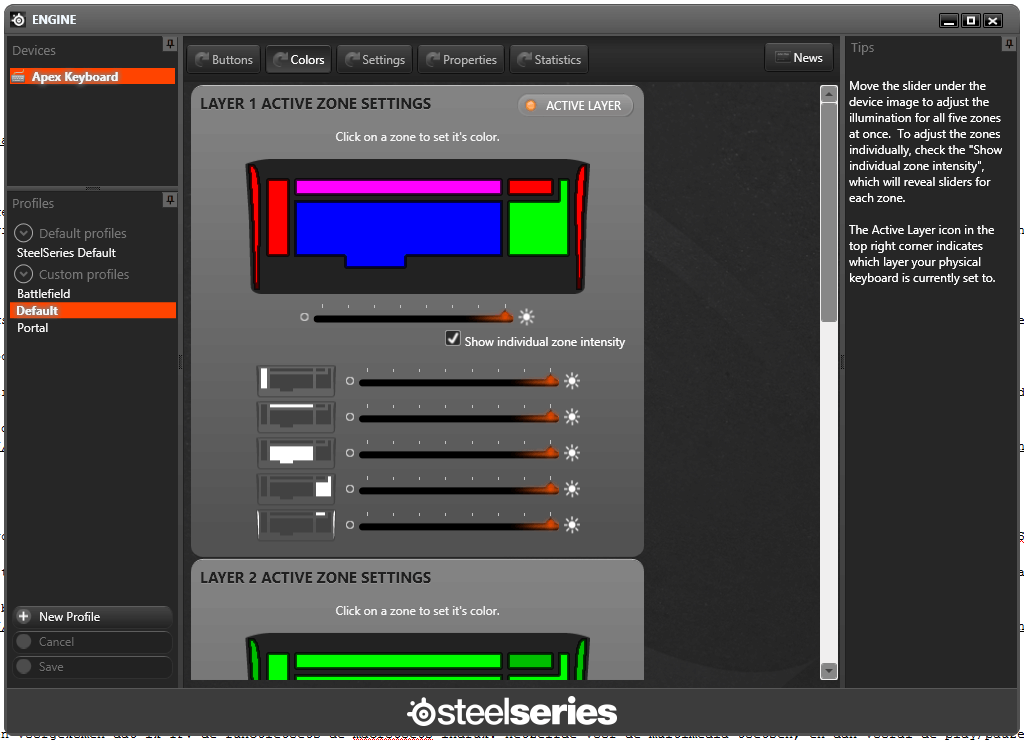Create a New Profile

93,617
